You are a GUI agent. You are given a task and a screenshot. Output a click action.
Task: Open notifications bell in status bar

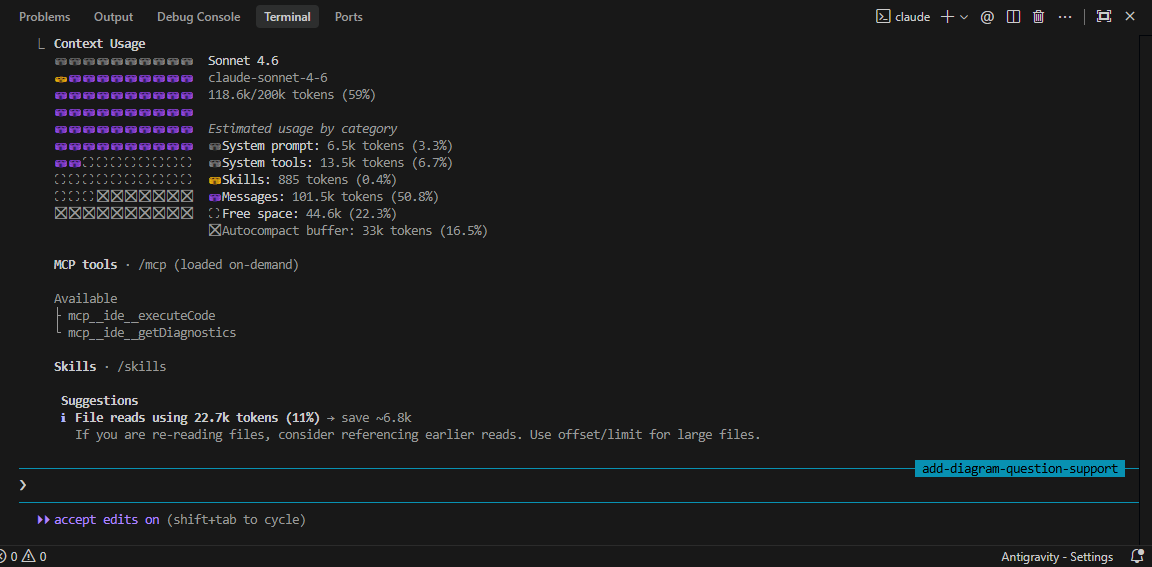1137,557
